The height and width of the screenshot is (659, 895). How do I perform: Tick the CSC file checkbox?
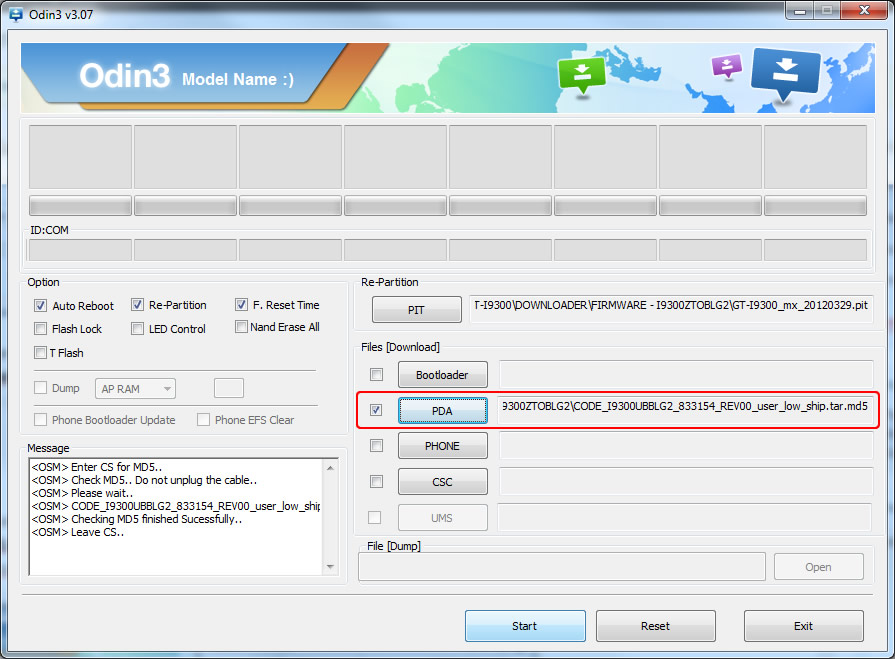coord(377,482)
